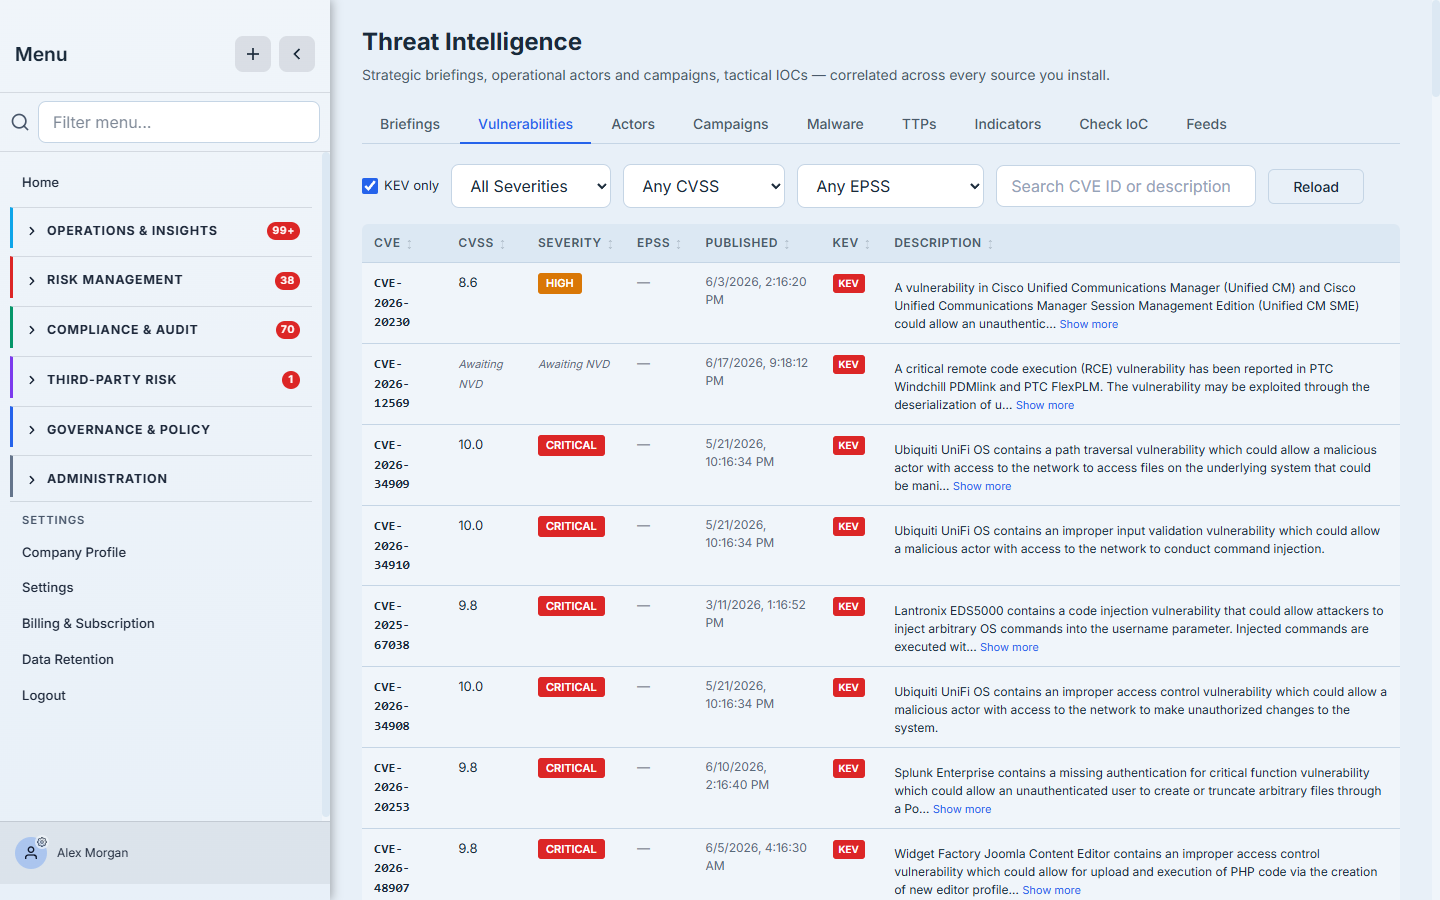The image size is (1440, 900).
Task: Toggle the KEV only checkbox
Action: [370, 186]
